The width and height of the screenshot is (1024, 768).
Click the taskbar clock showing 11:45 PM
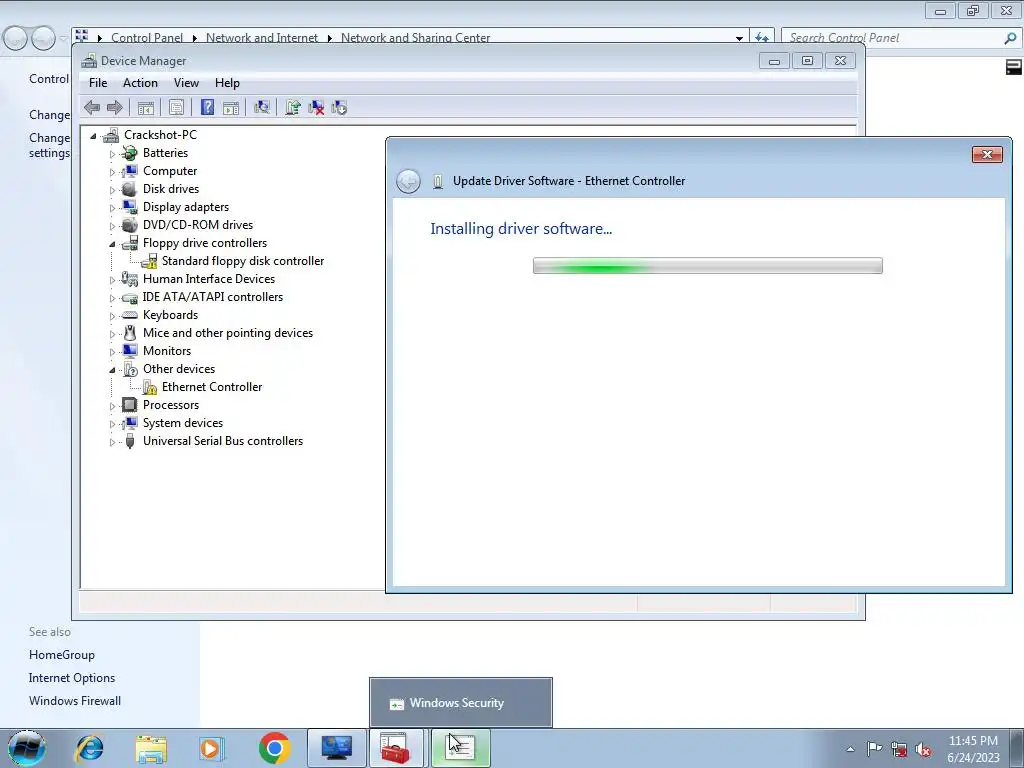973,749
